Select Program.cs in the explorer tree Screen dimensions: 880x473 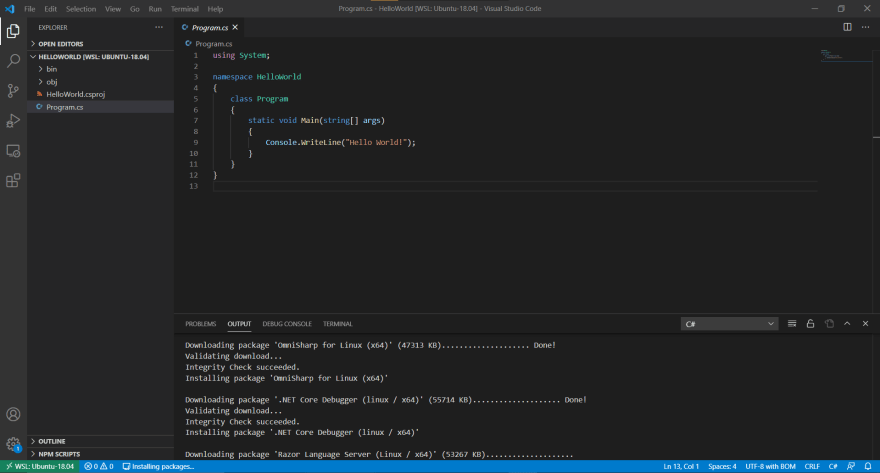pyautogui.click(x=101, y=107)
